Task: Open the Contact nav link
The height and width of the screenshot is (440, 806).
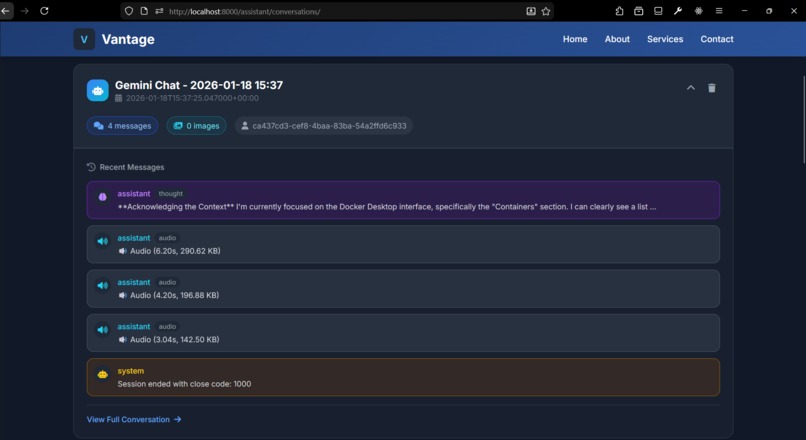Action: point(717,39)
